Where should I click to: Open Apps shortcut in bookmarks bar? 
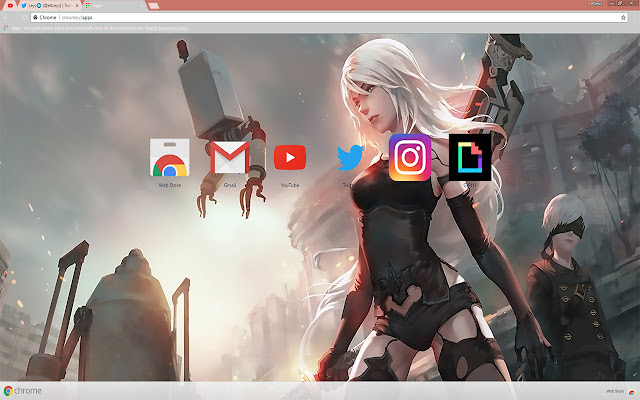click(x=12, y=28)
